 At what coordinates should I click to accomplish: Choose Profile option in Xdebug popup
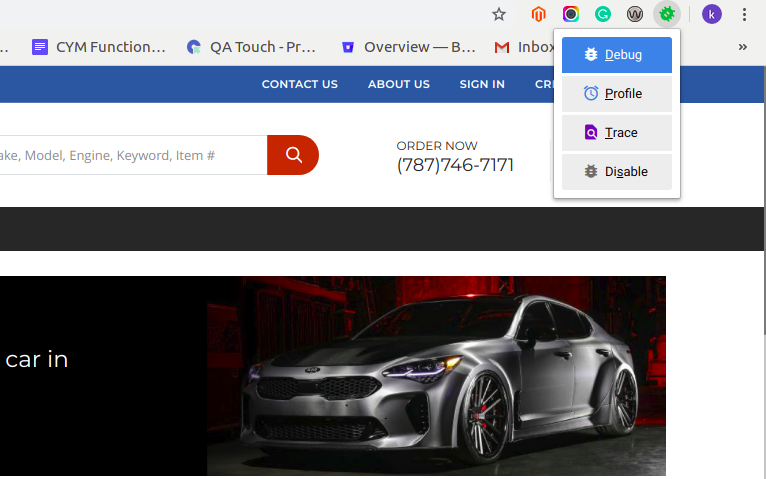click(x=616, y=94)
